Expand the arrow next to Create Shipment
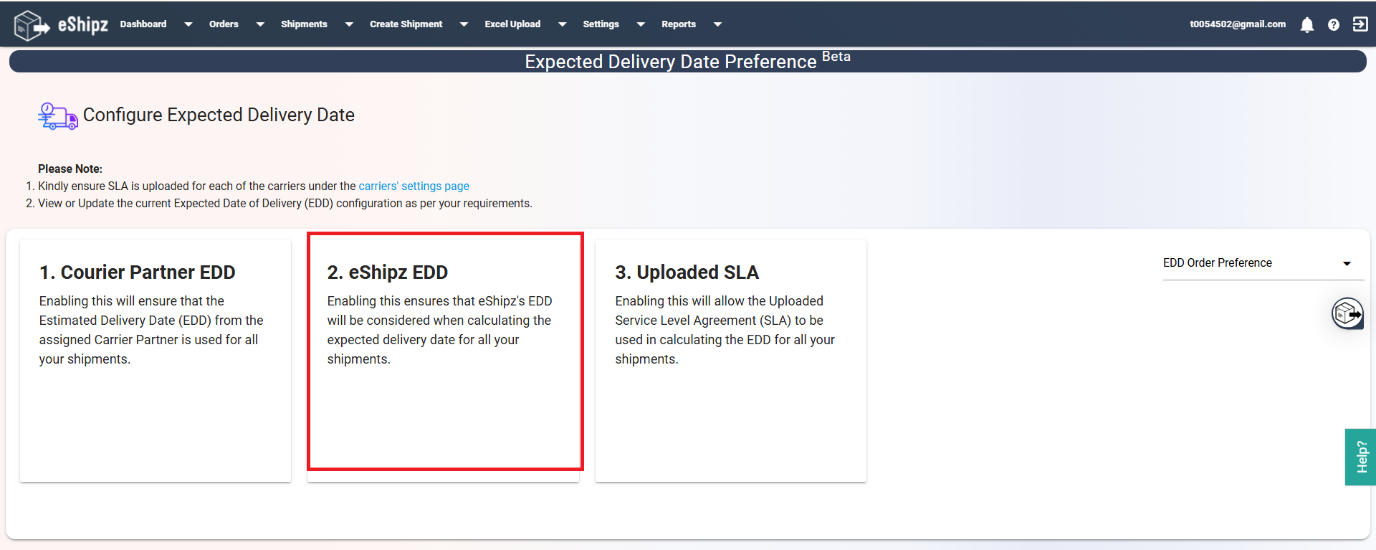The width and height of the screenshot is (1376, 550). (464, 25)
